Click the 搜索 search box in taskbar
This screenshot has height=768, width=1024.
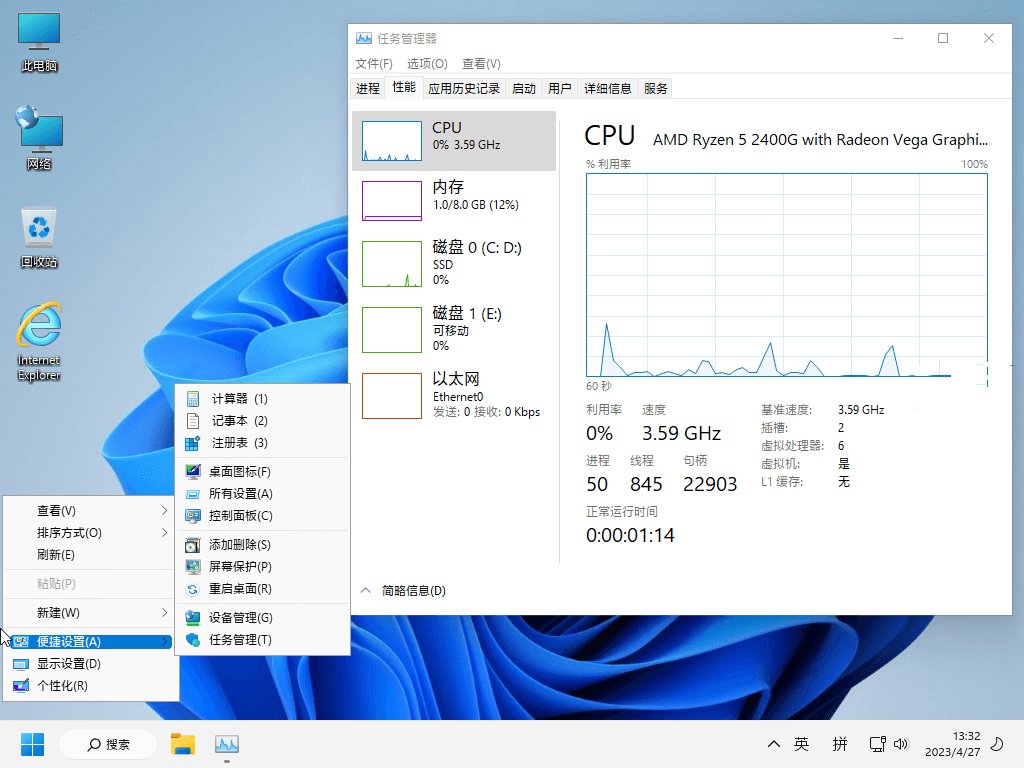(x=109, y=744)
